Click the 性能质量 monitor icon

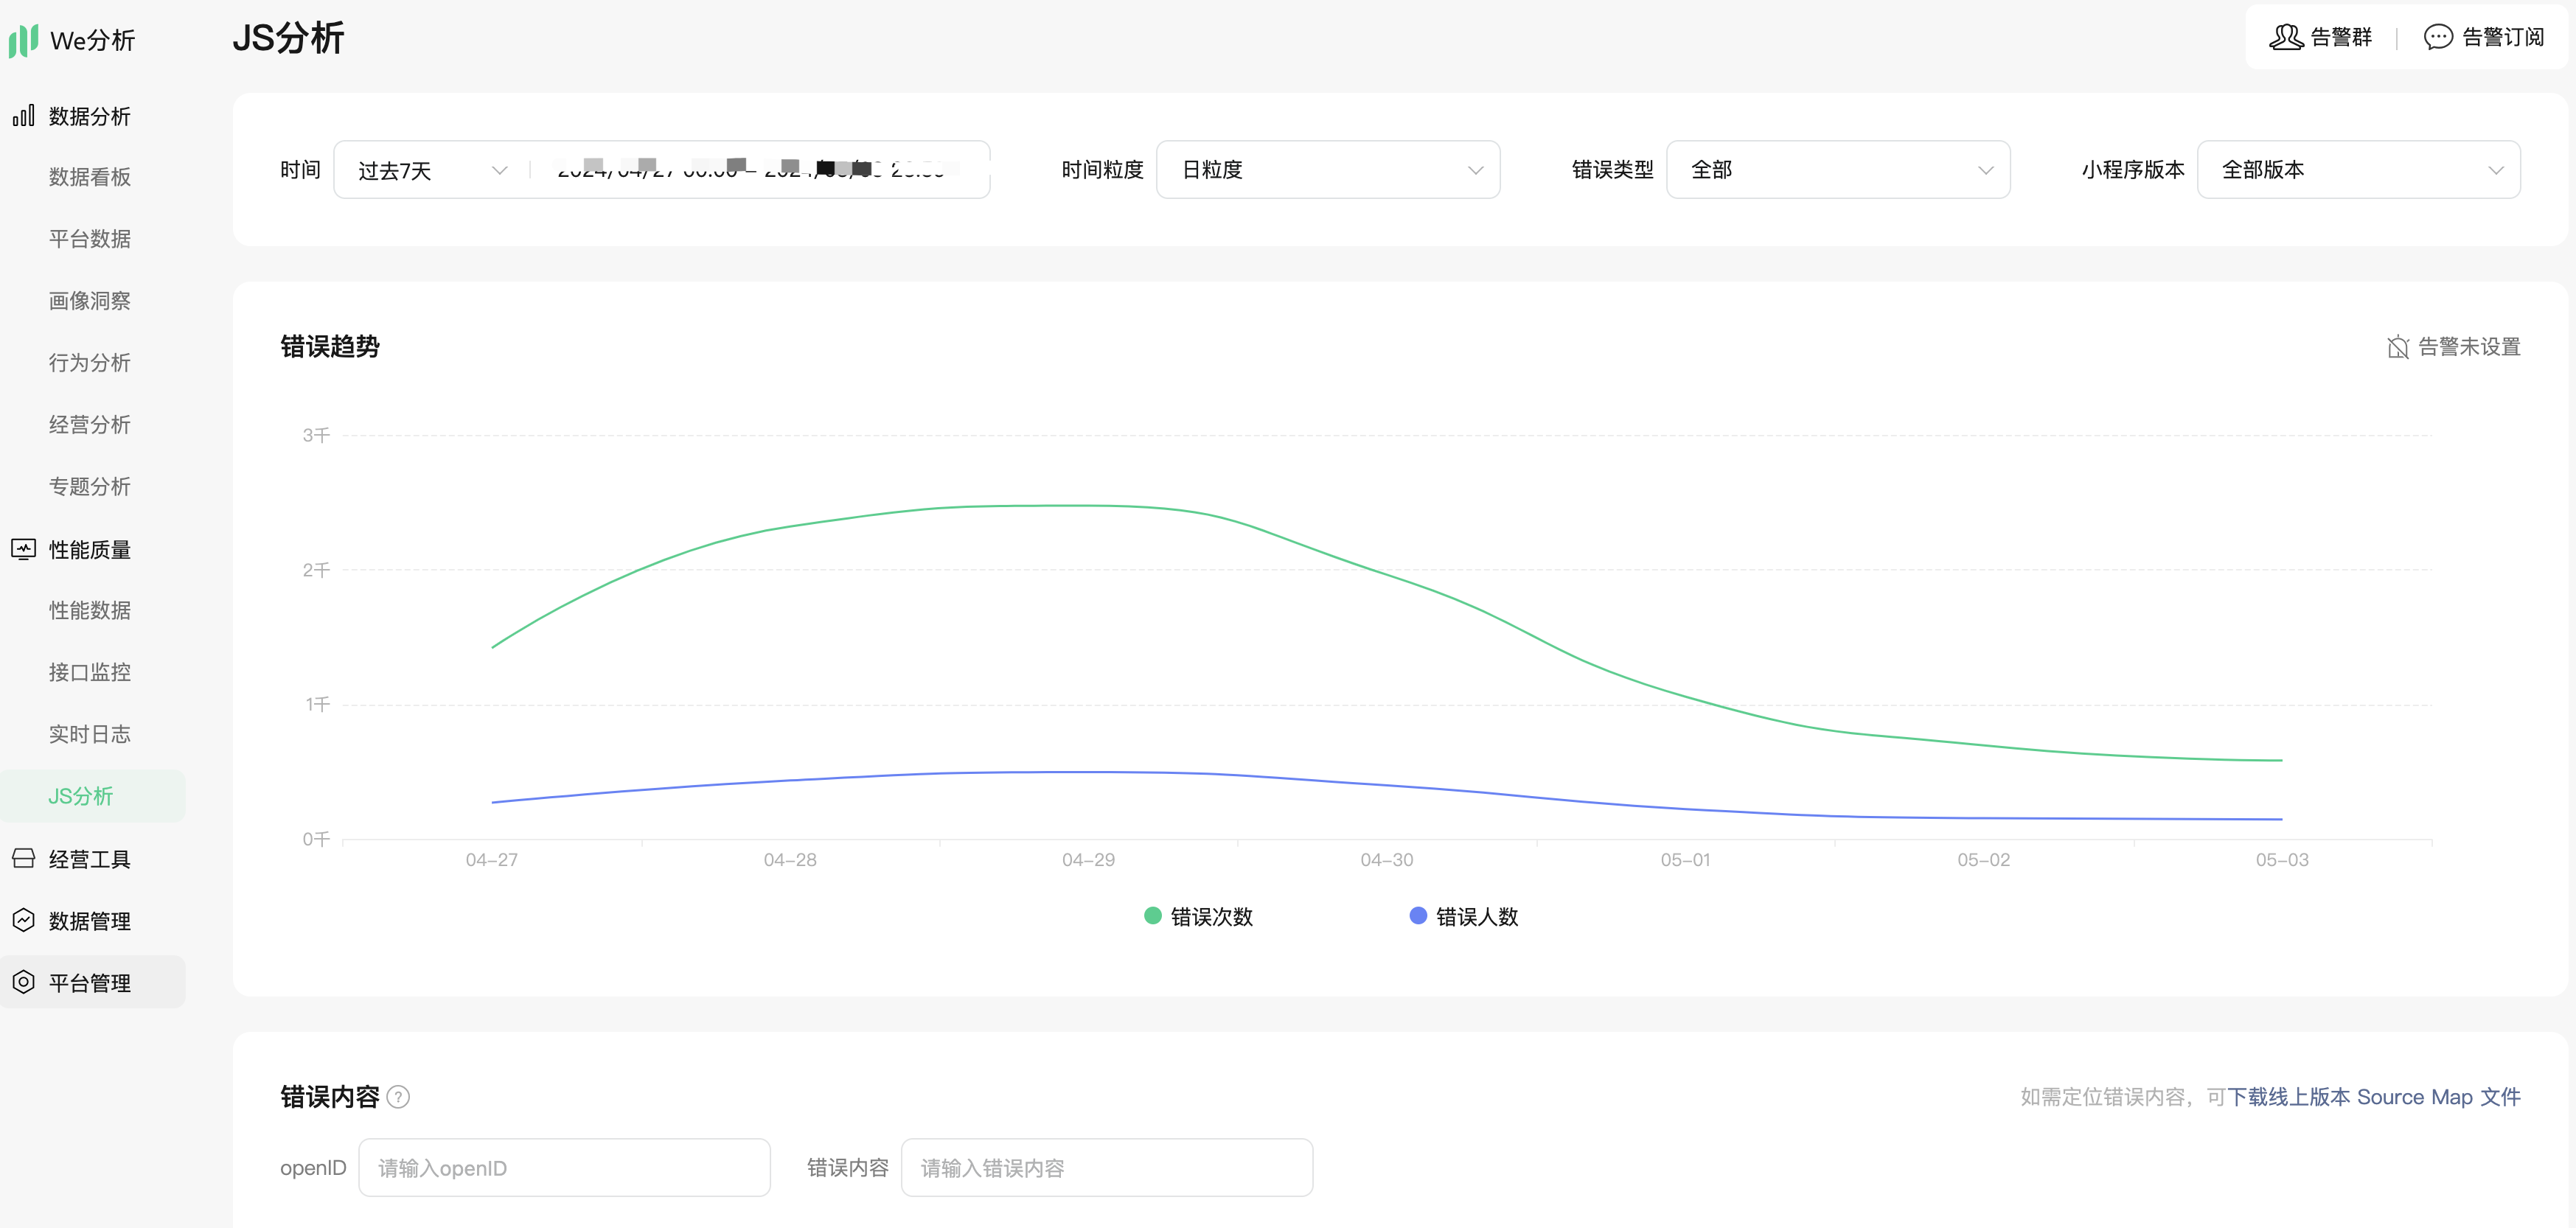23,549
